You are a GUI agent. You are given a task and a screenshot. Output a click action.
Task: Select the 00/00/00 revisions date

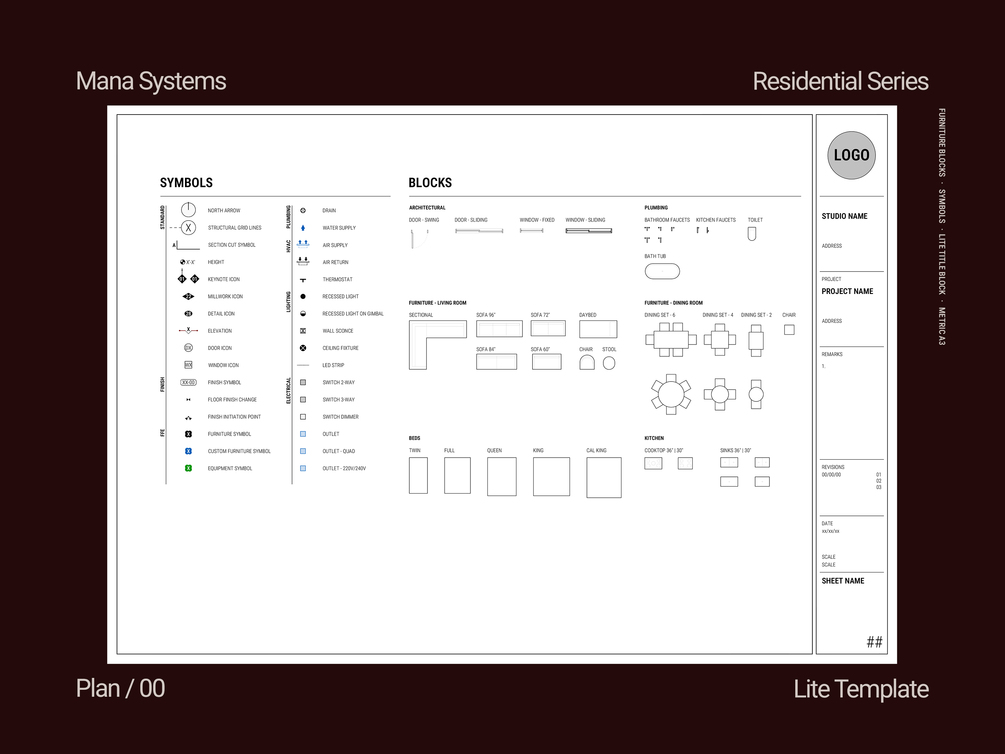click(x=831, y=475)
